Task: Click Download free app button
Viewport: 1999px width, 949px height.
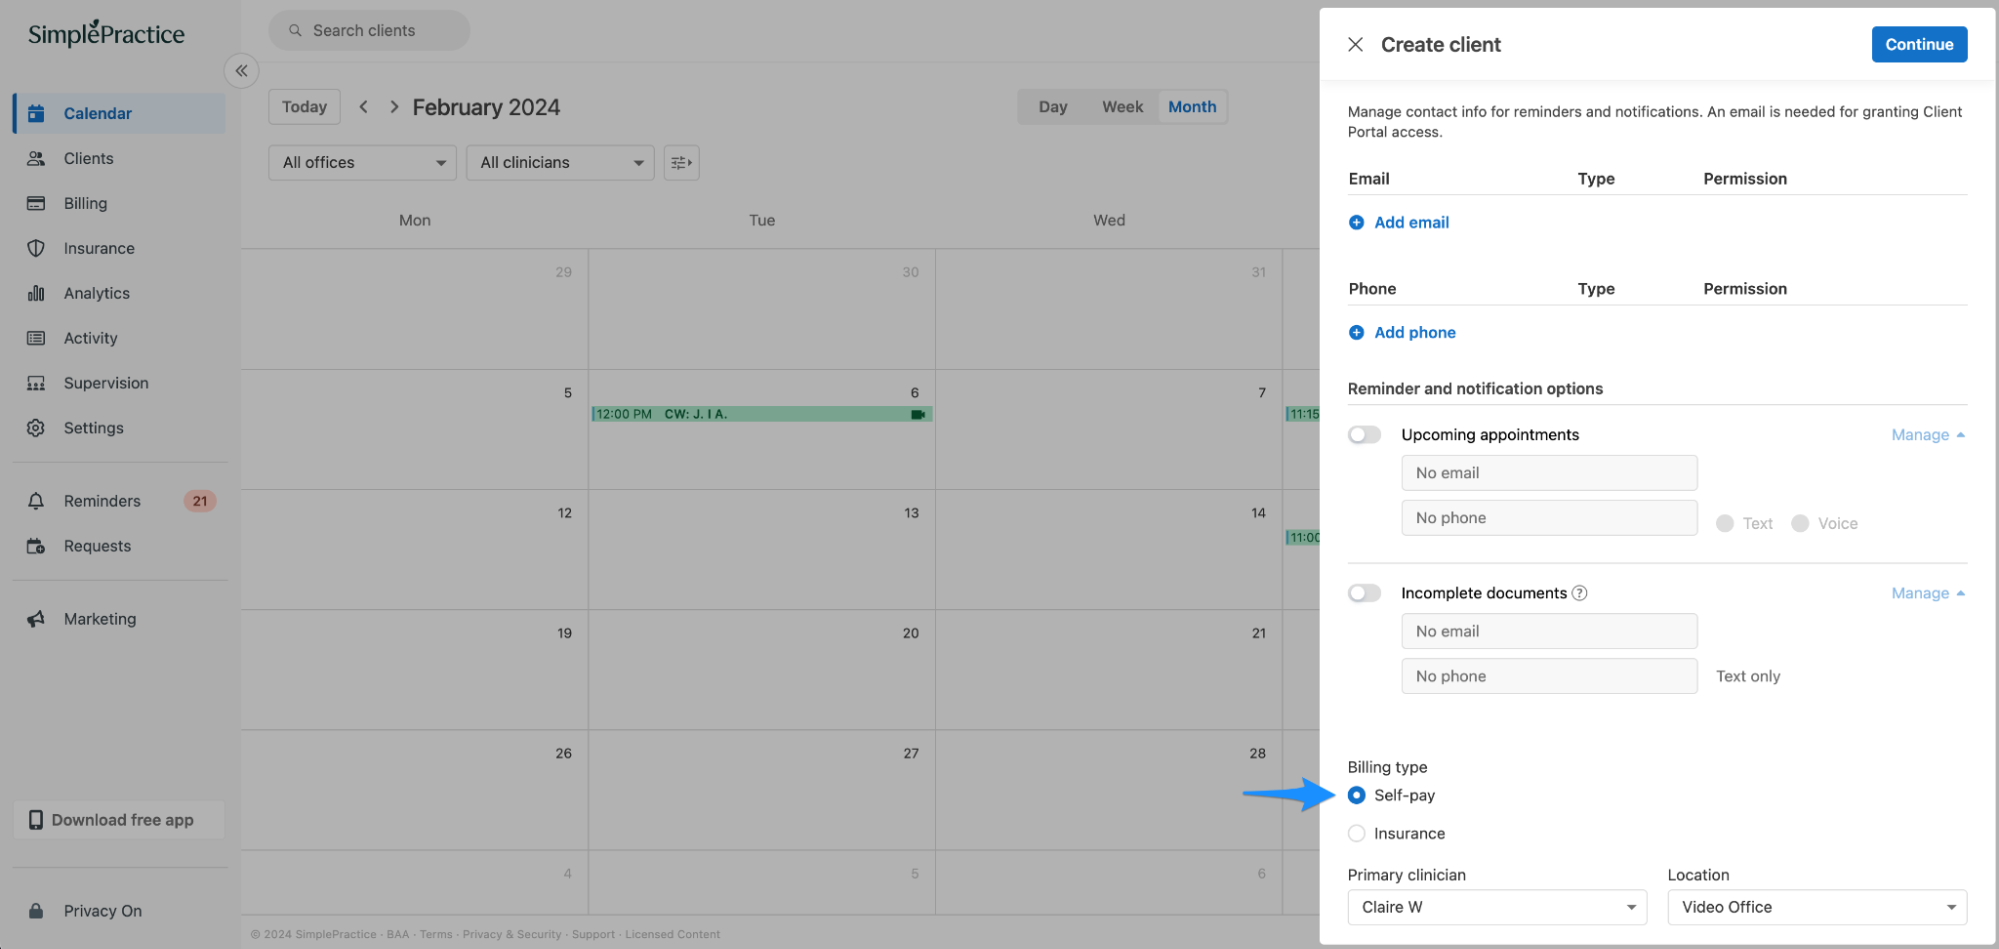Action: [x=119, y=820]
